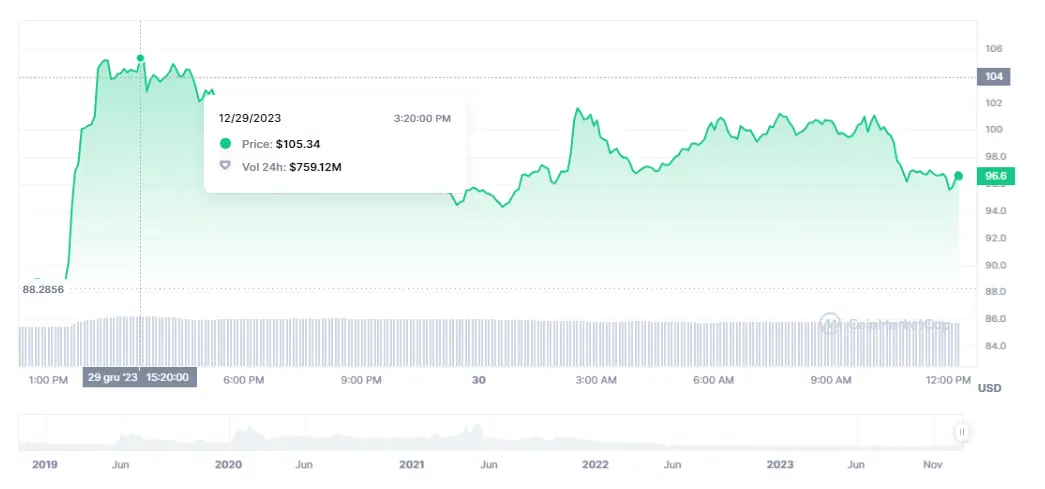Click the green Price circle in tooltip

[226, 144]
